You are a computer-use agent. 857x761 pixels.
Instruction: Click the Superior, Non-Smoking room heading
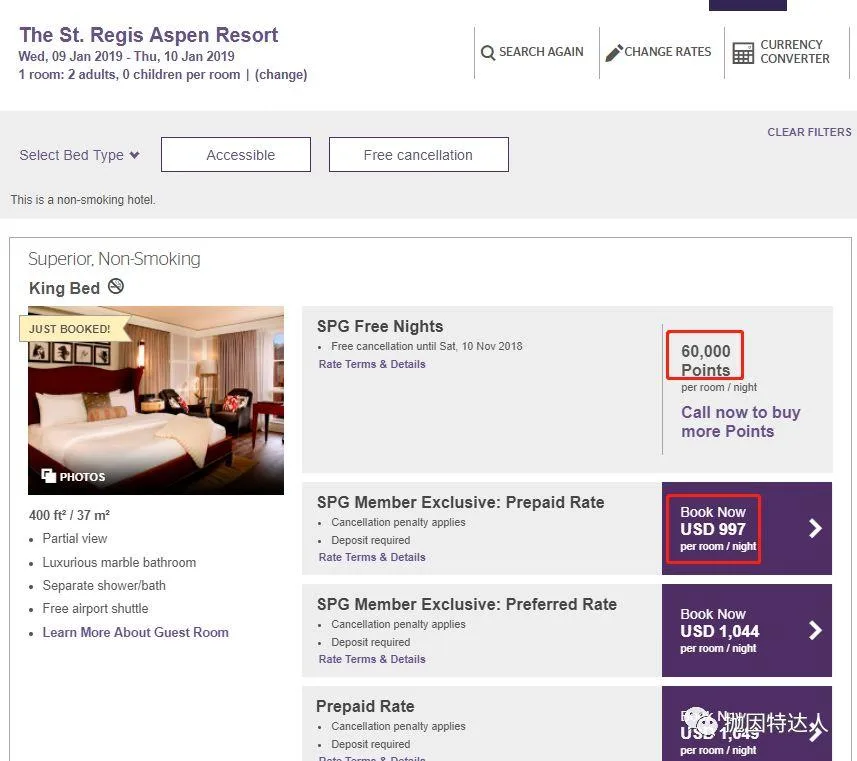click(x=114, y=259)
